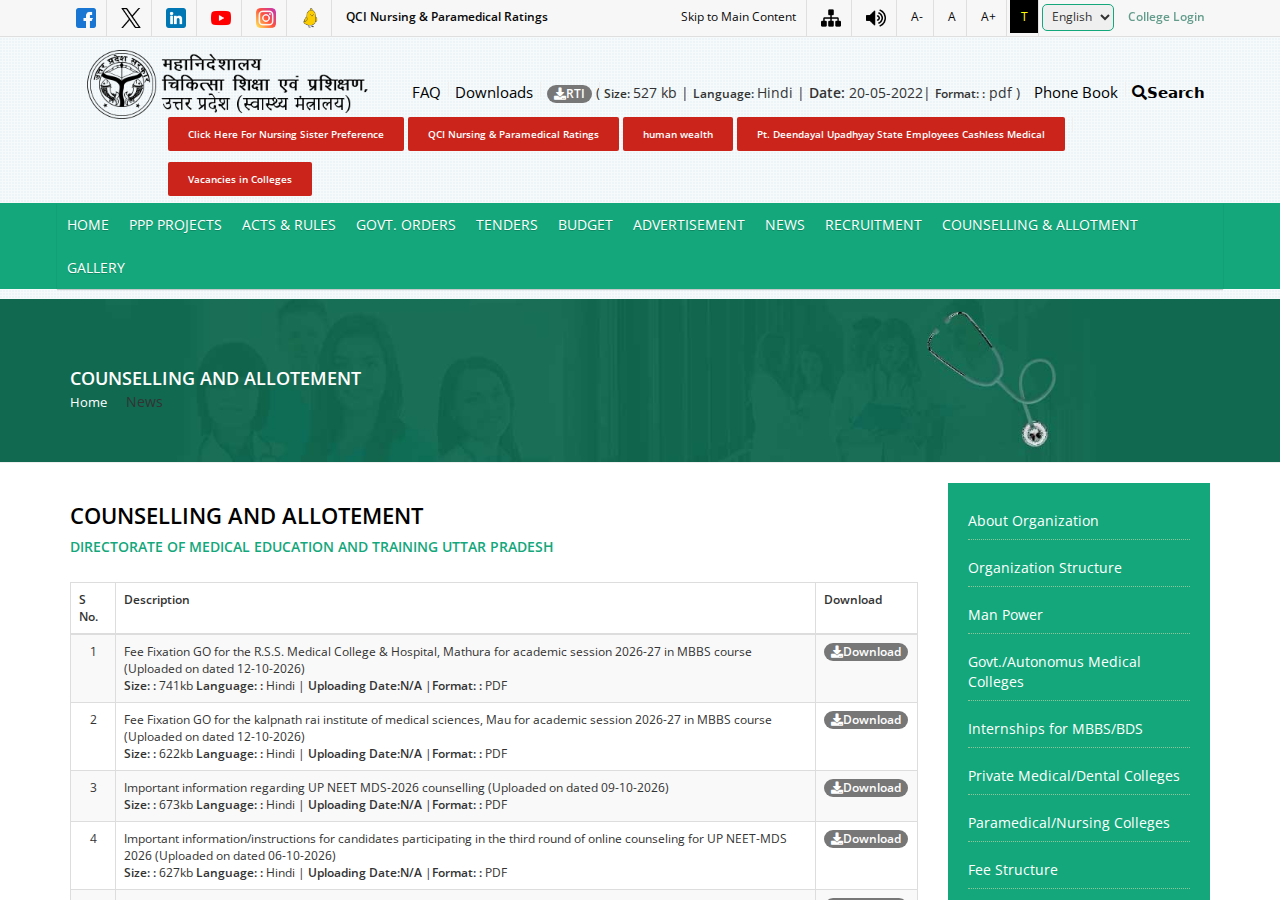Download the R.S.S. Medical College fee GO
1280x900 pixels.
866,652
